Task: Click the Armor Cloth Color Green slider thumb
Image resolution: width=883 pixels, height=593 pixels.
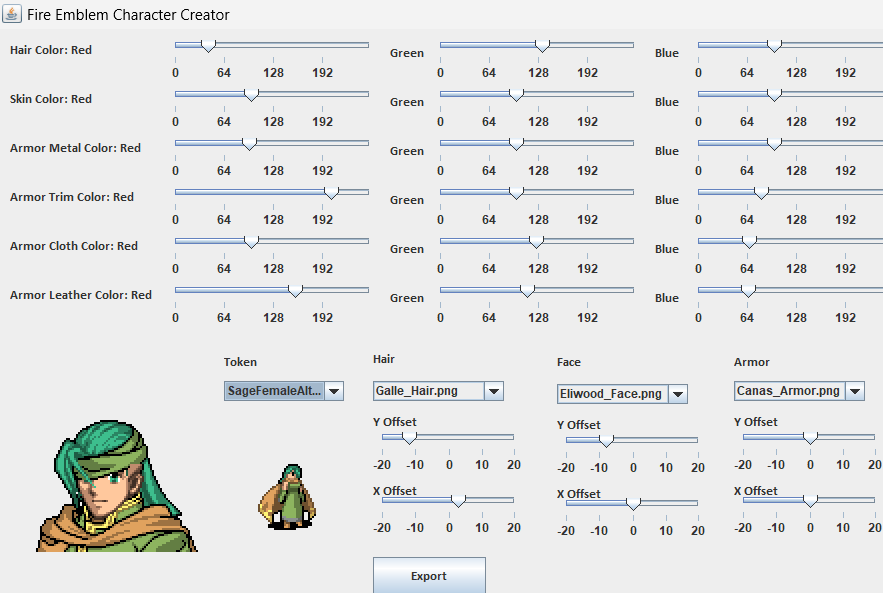Action: pyautogui.click(x=537, y=242)
